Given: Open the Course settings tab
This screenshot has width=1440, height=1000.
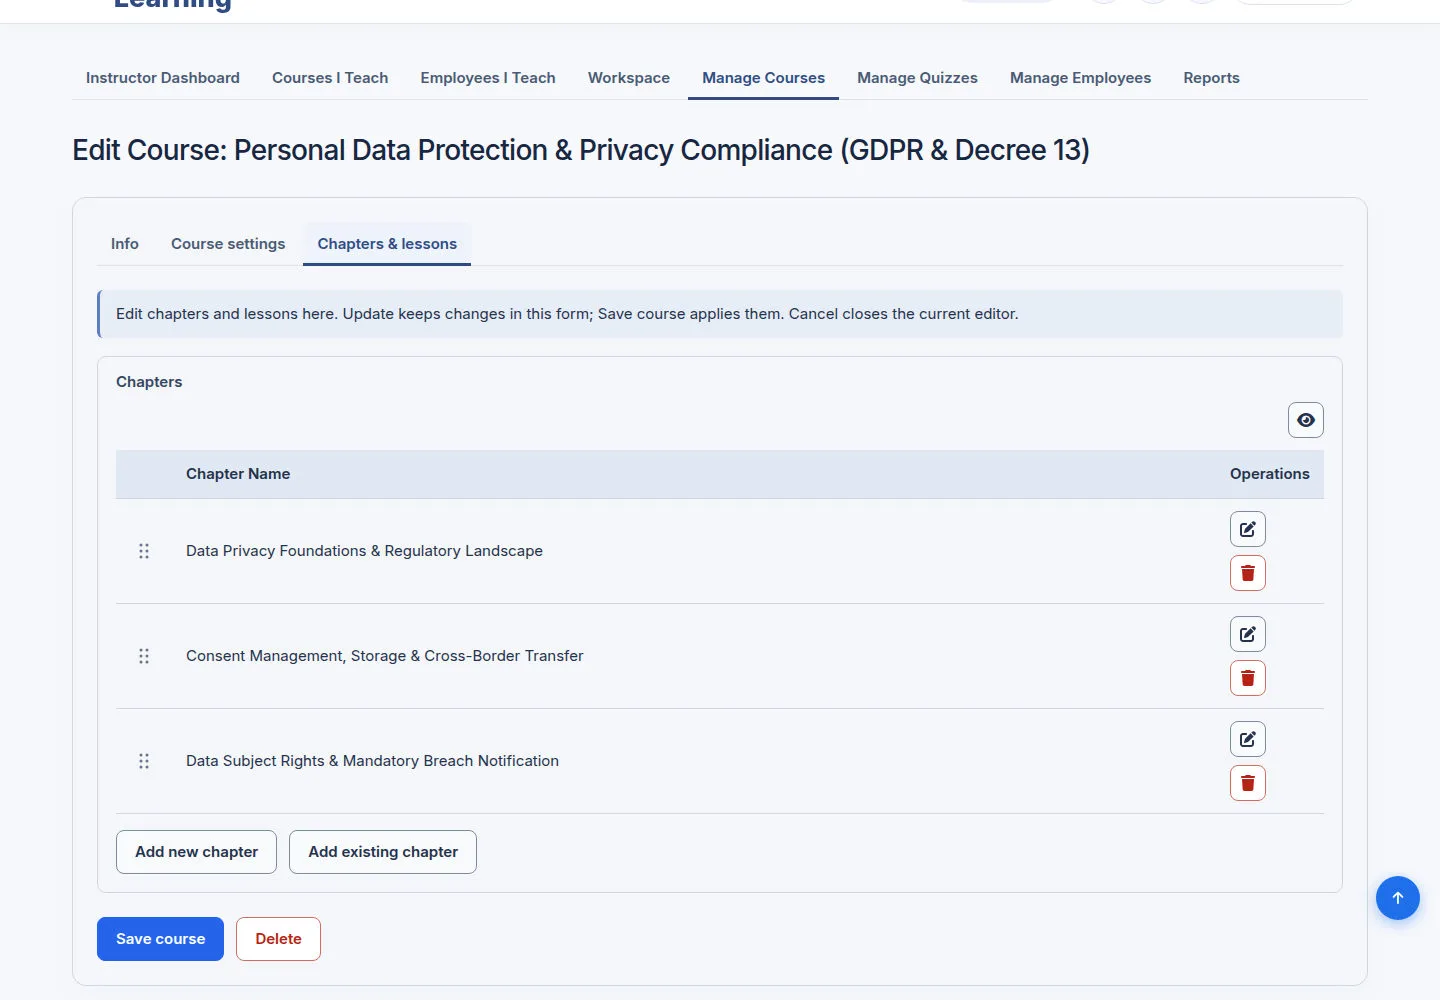Looking at the screenshot, I should coord(228,244).
